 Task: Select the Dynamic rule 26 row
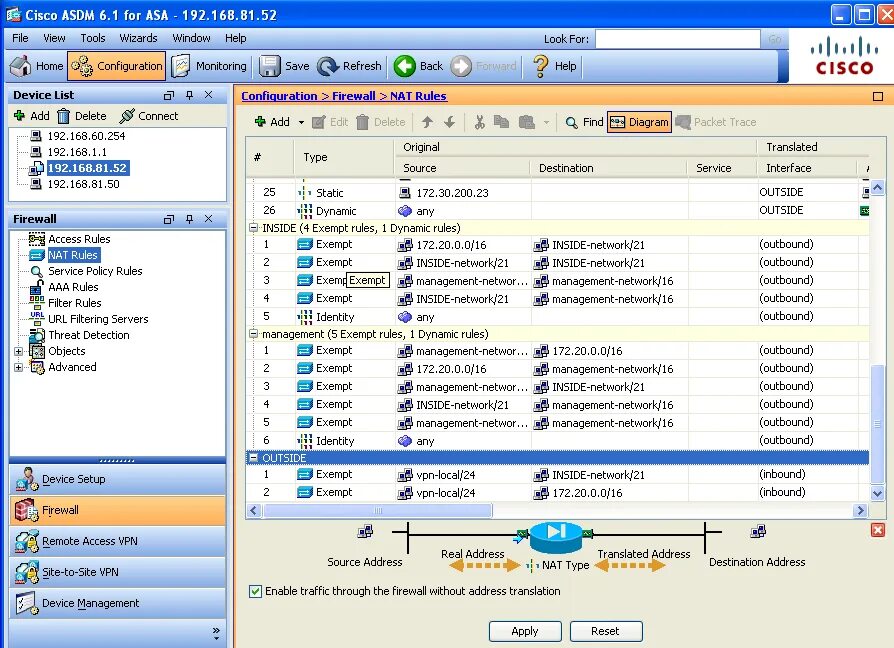coord(559,211)
